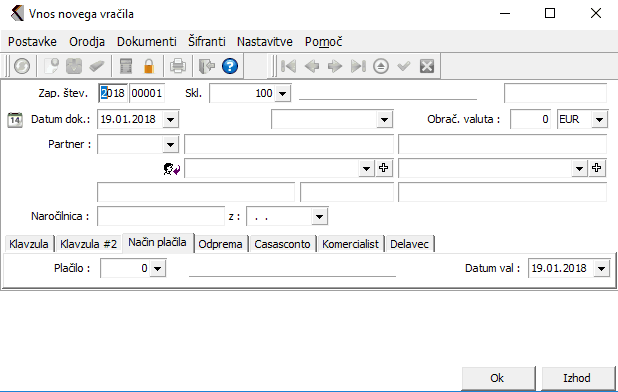Screen dimensions: 618x392
Task: Click the plus button after second contact dropdown
Action: [597, 168]
